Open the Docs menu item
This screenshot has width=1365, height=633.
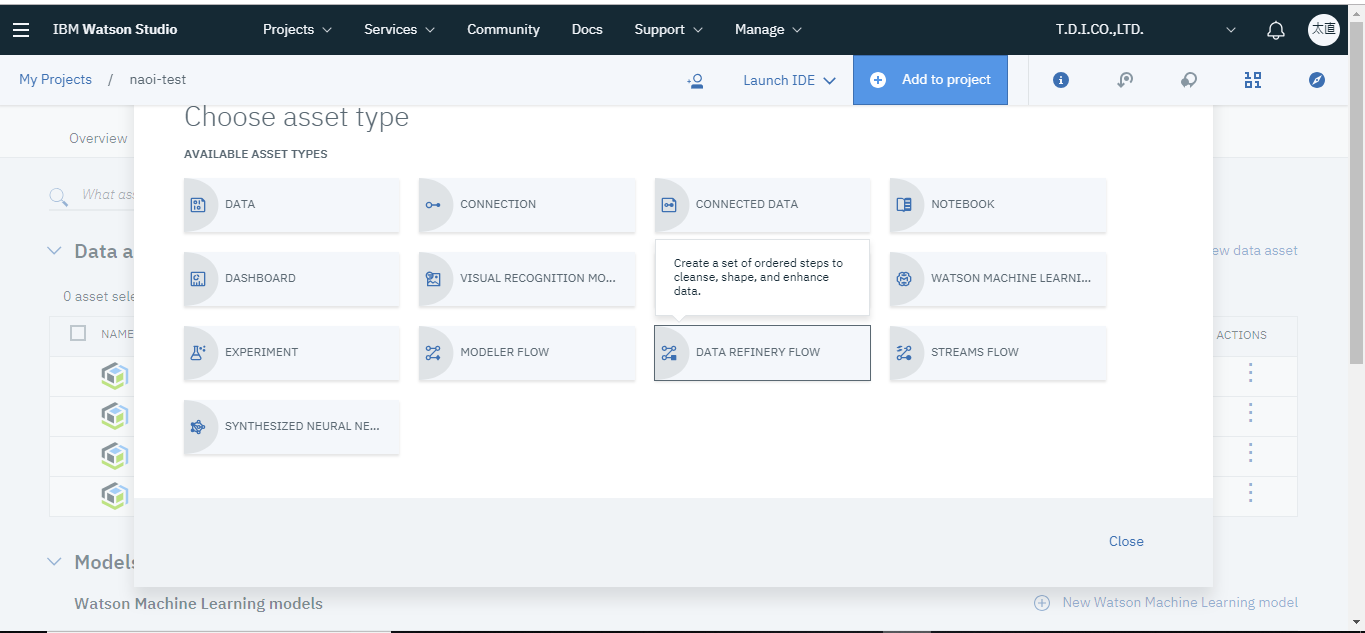pyautogui.click(x=587, y=29)
